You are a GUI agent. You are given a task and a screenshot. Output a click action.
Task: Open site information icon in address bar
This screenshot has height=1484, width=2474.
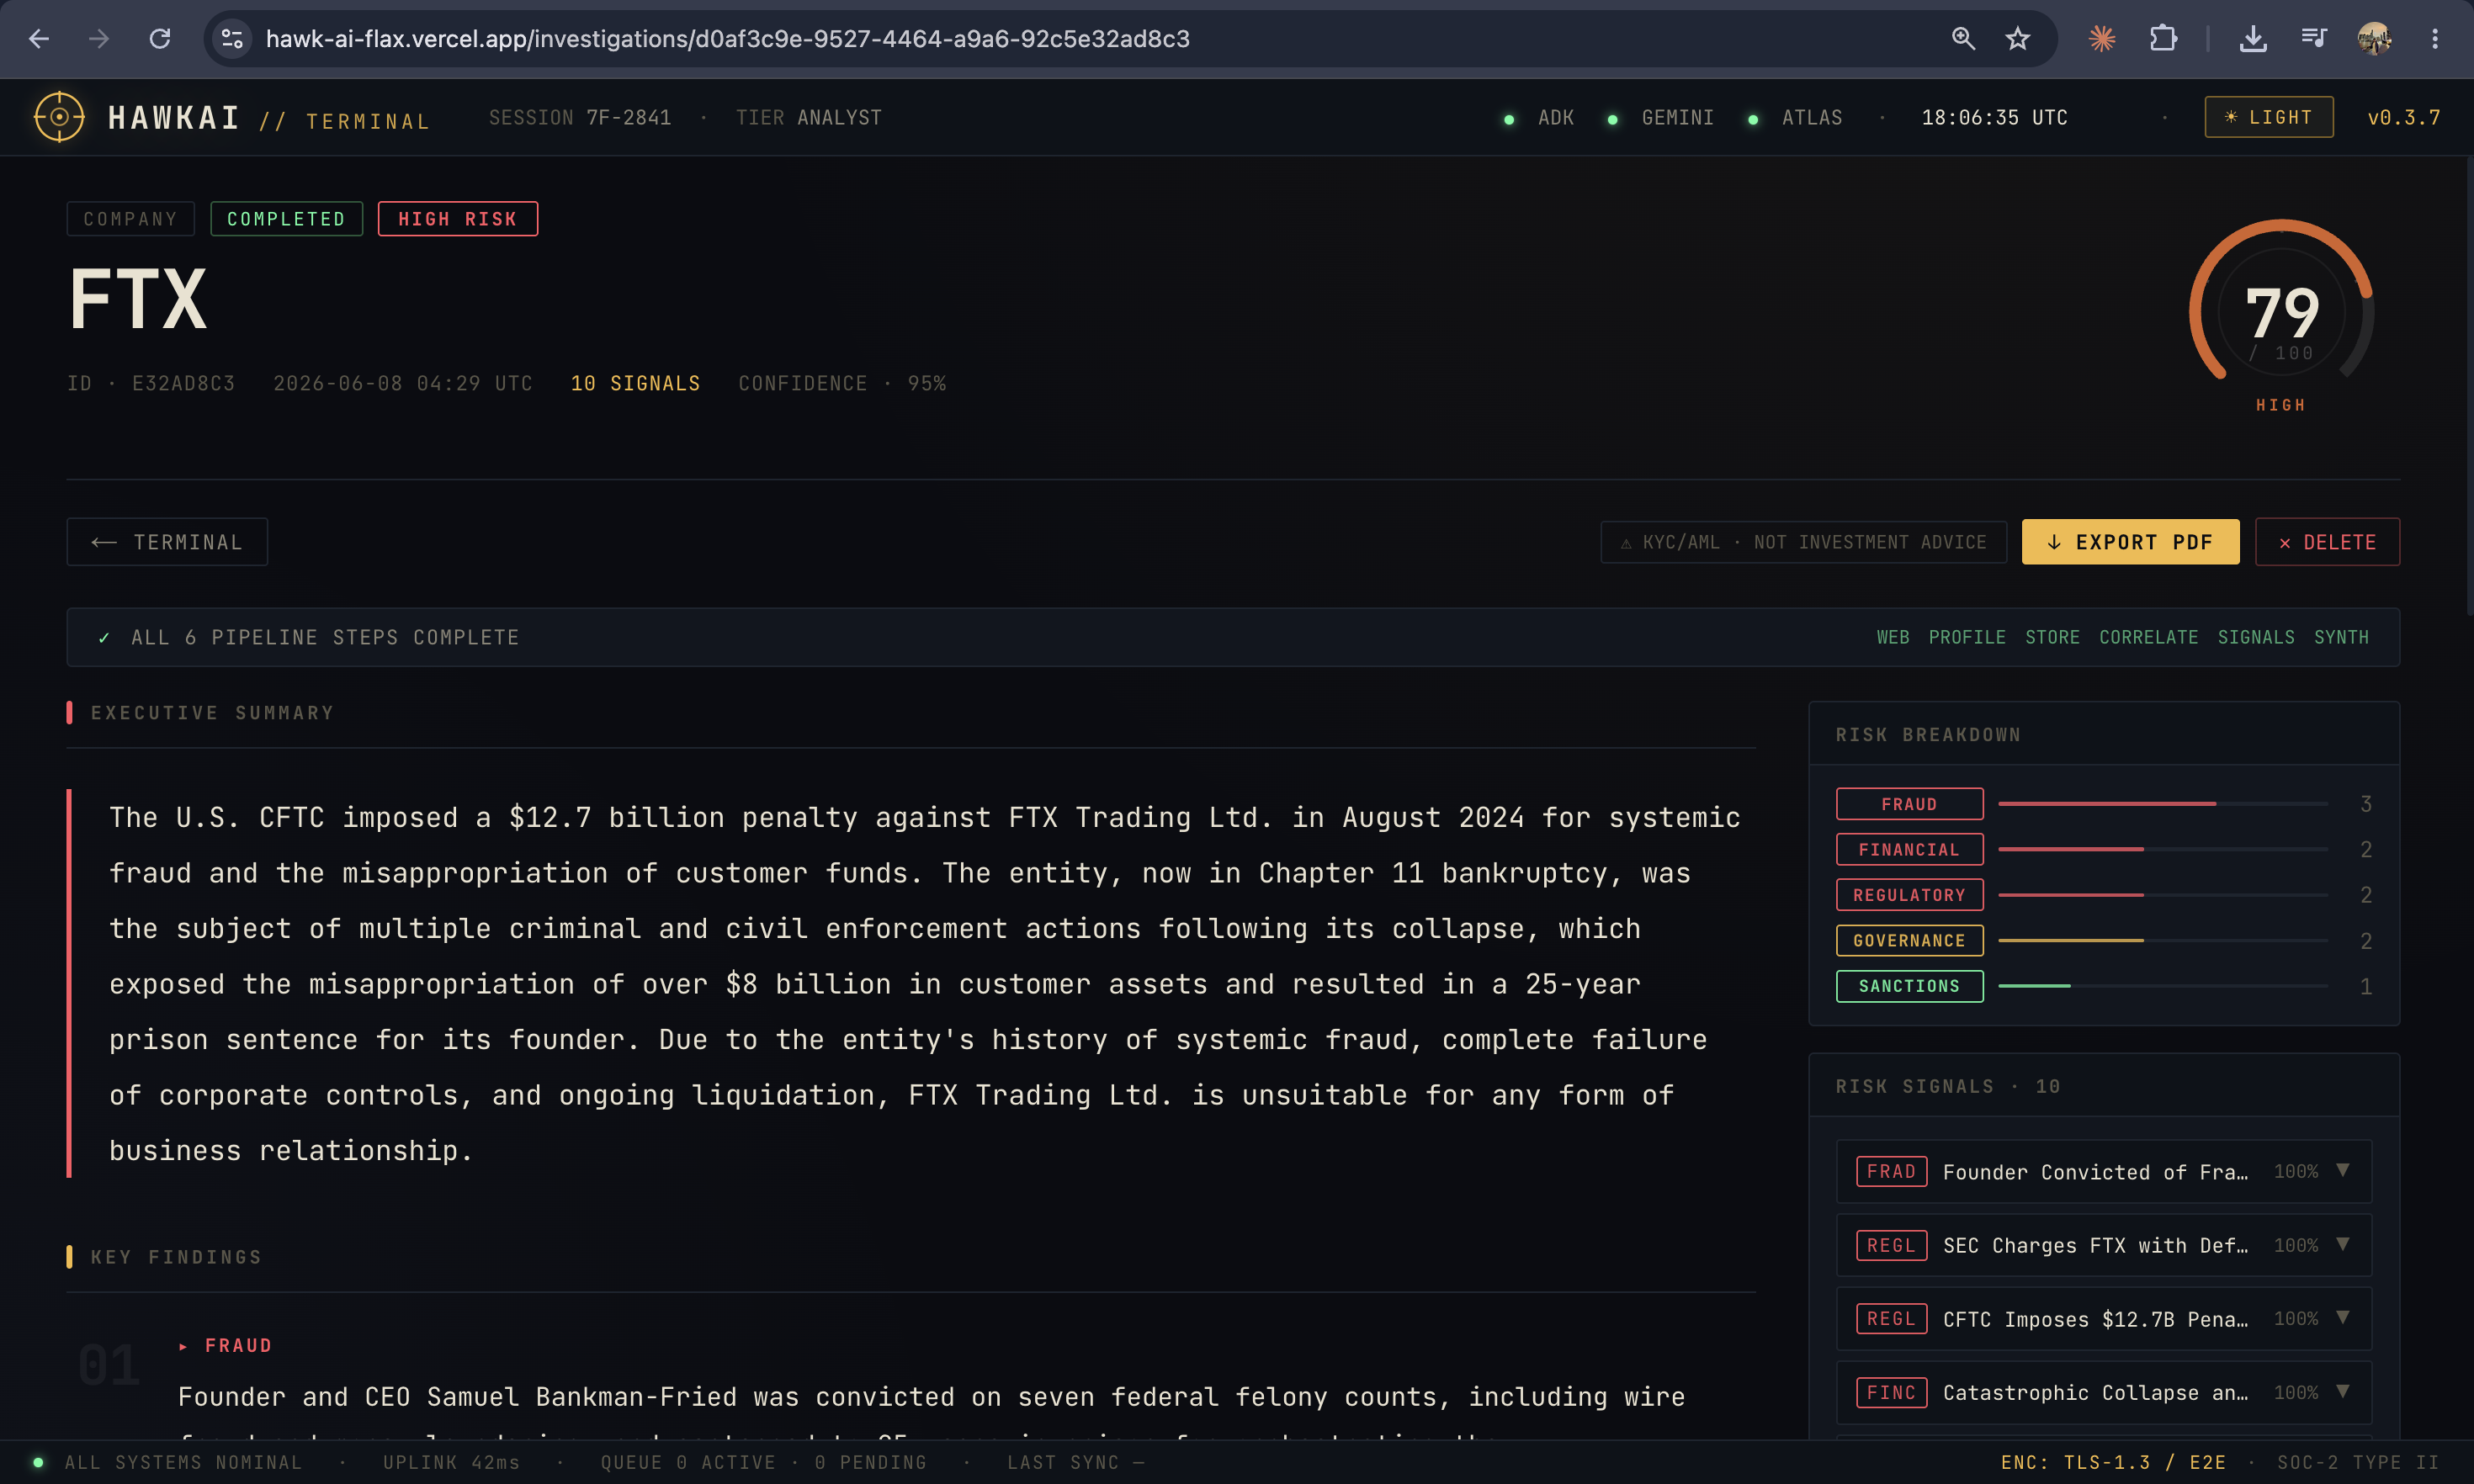click(232, 39)
